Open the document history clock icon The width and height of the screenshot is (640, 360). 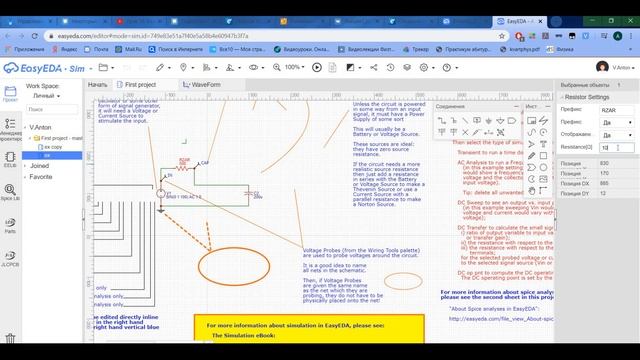(x=391, y=67)
